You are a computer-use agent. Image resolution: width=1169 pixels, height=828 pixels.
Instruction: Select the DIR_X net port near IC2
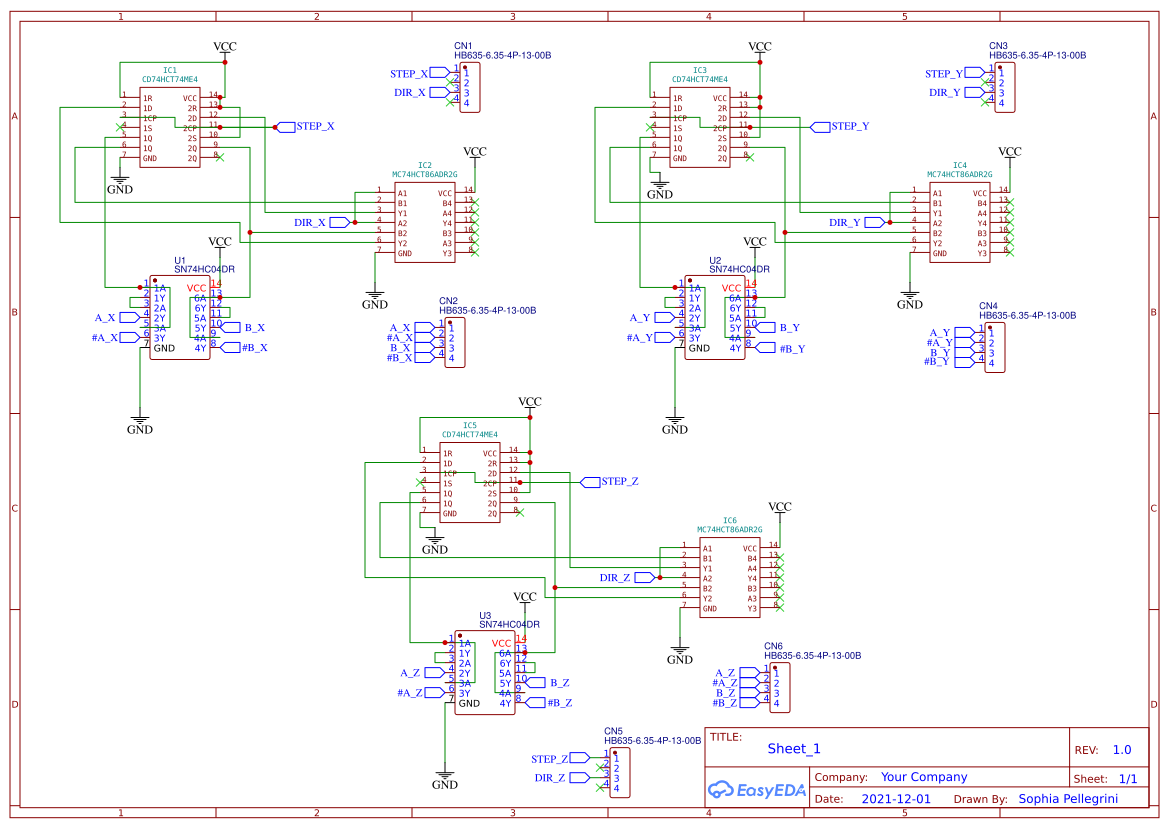(x=321, y=222)
